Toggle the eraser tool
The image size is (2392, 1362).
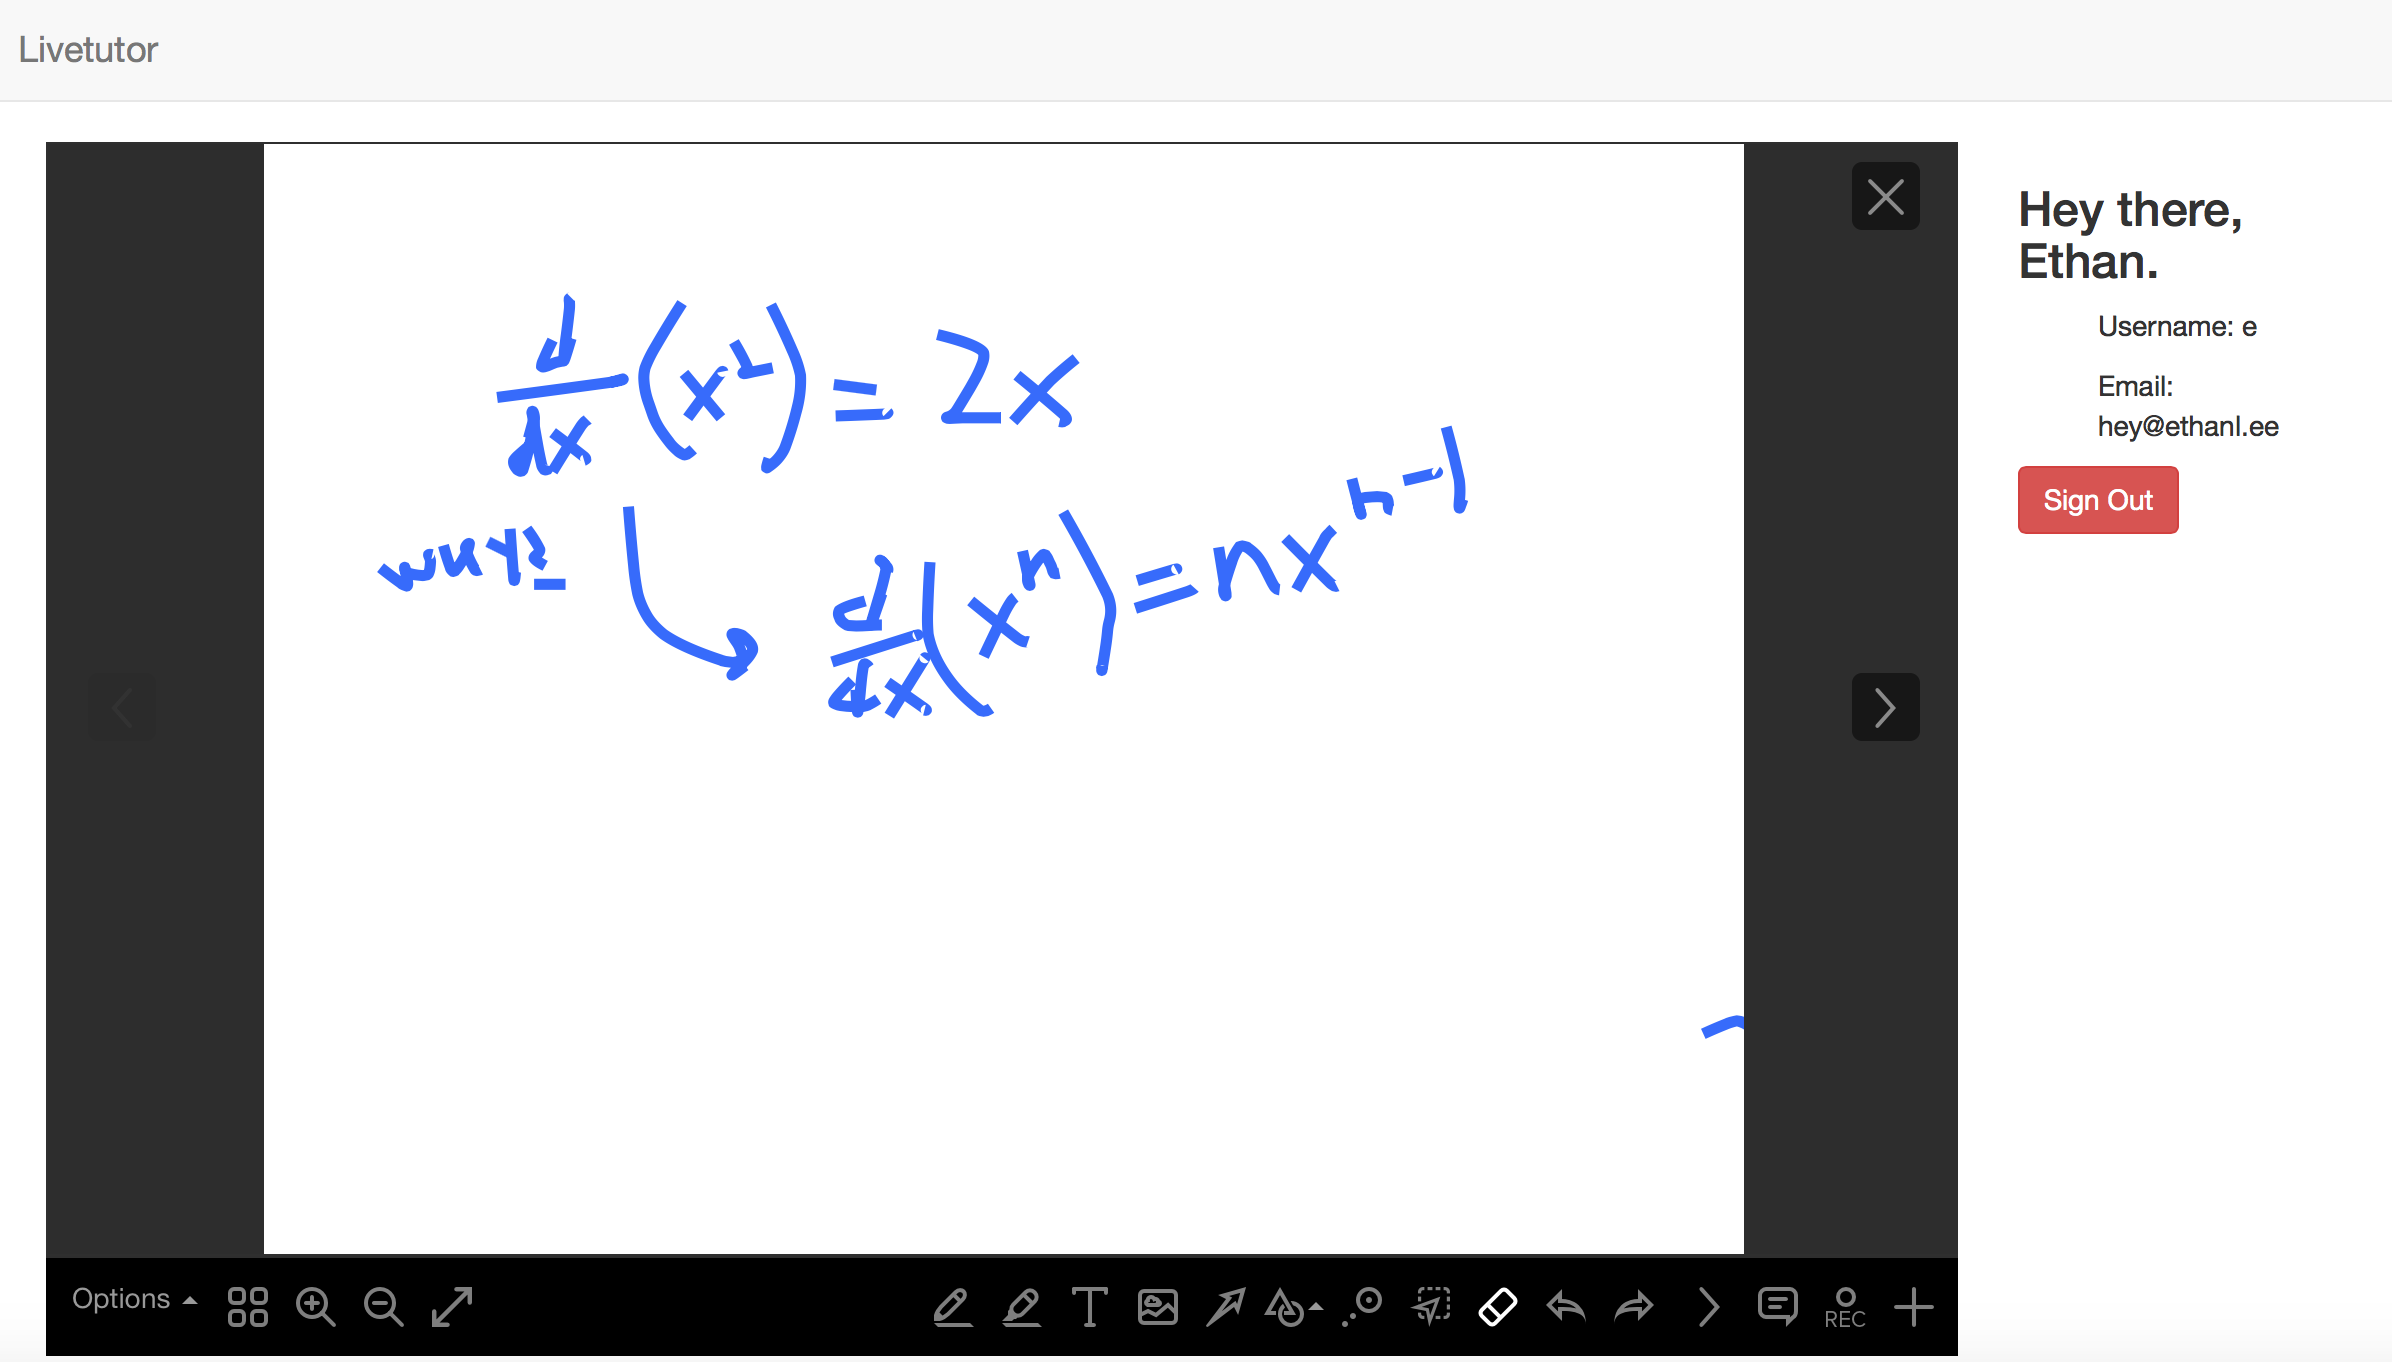(1497, 1306)
